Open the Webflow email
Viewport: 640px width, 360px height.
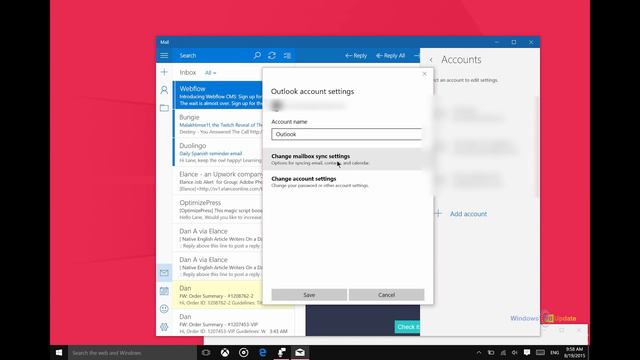coord(218,95)
